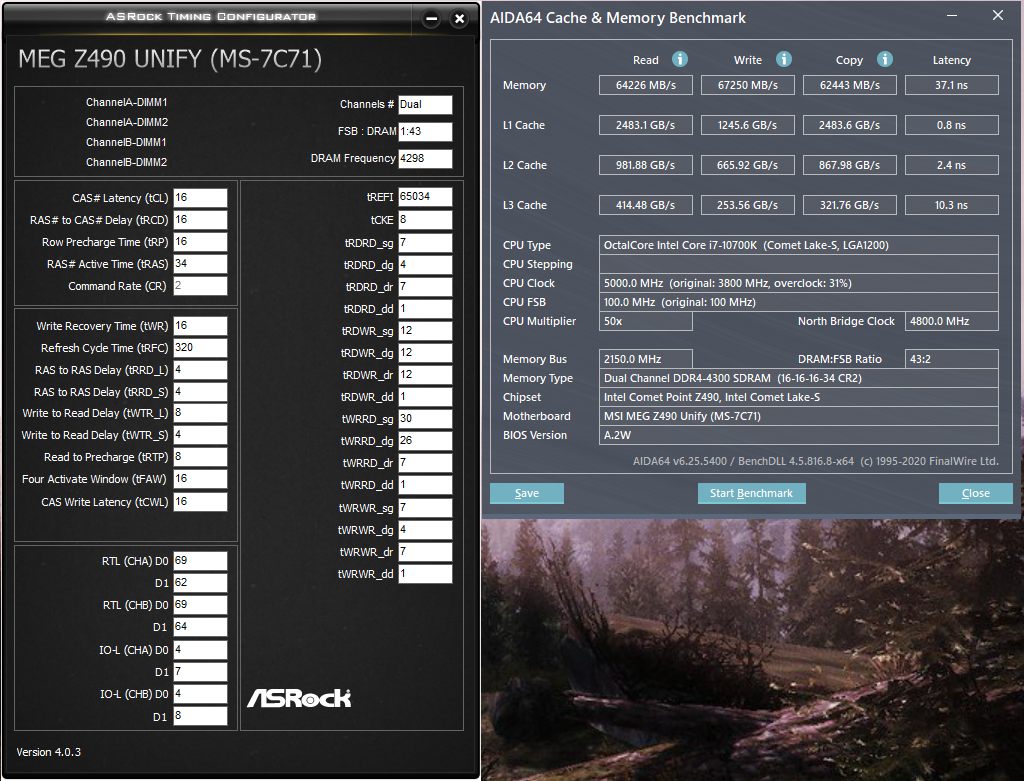This screenshot has height=781, width=1024.
Task: Click the tREFI value field
Action: point(425,197)
